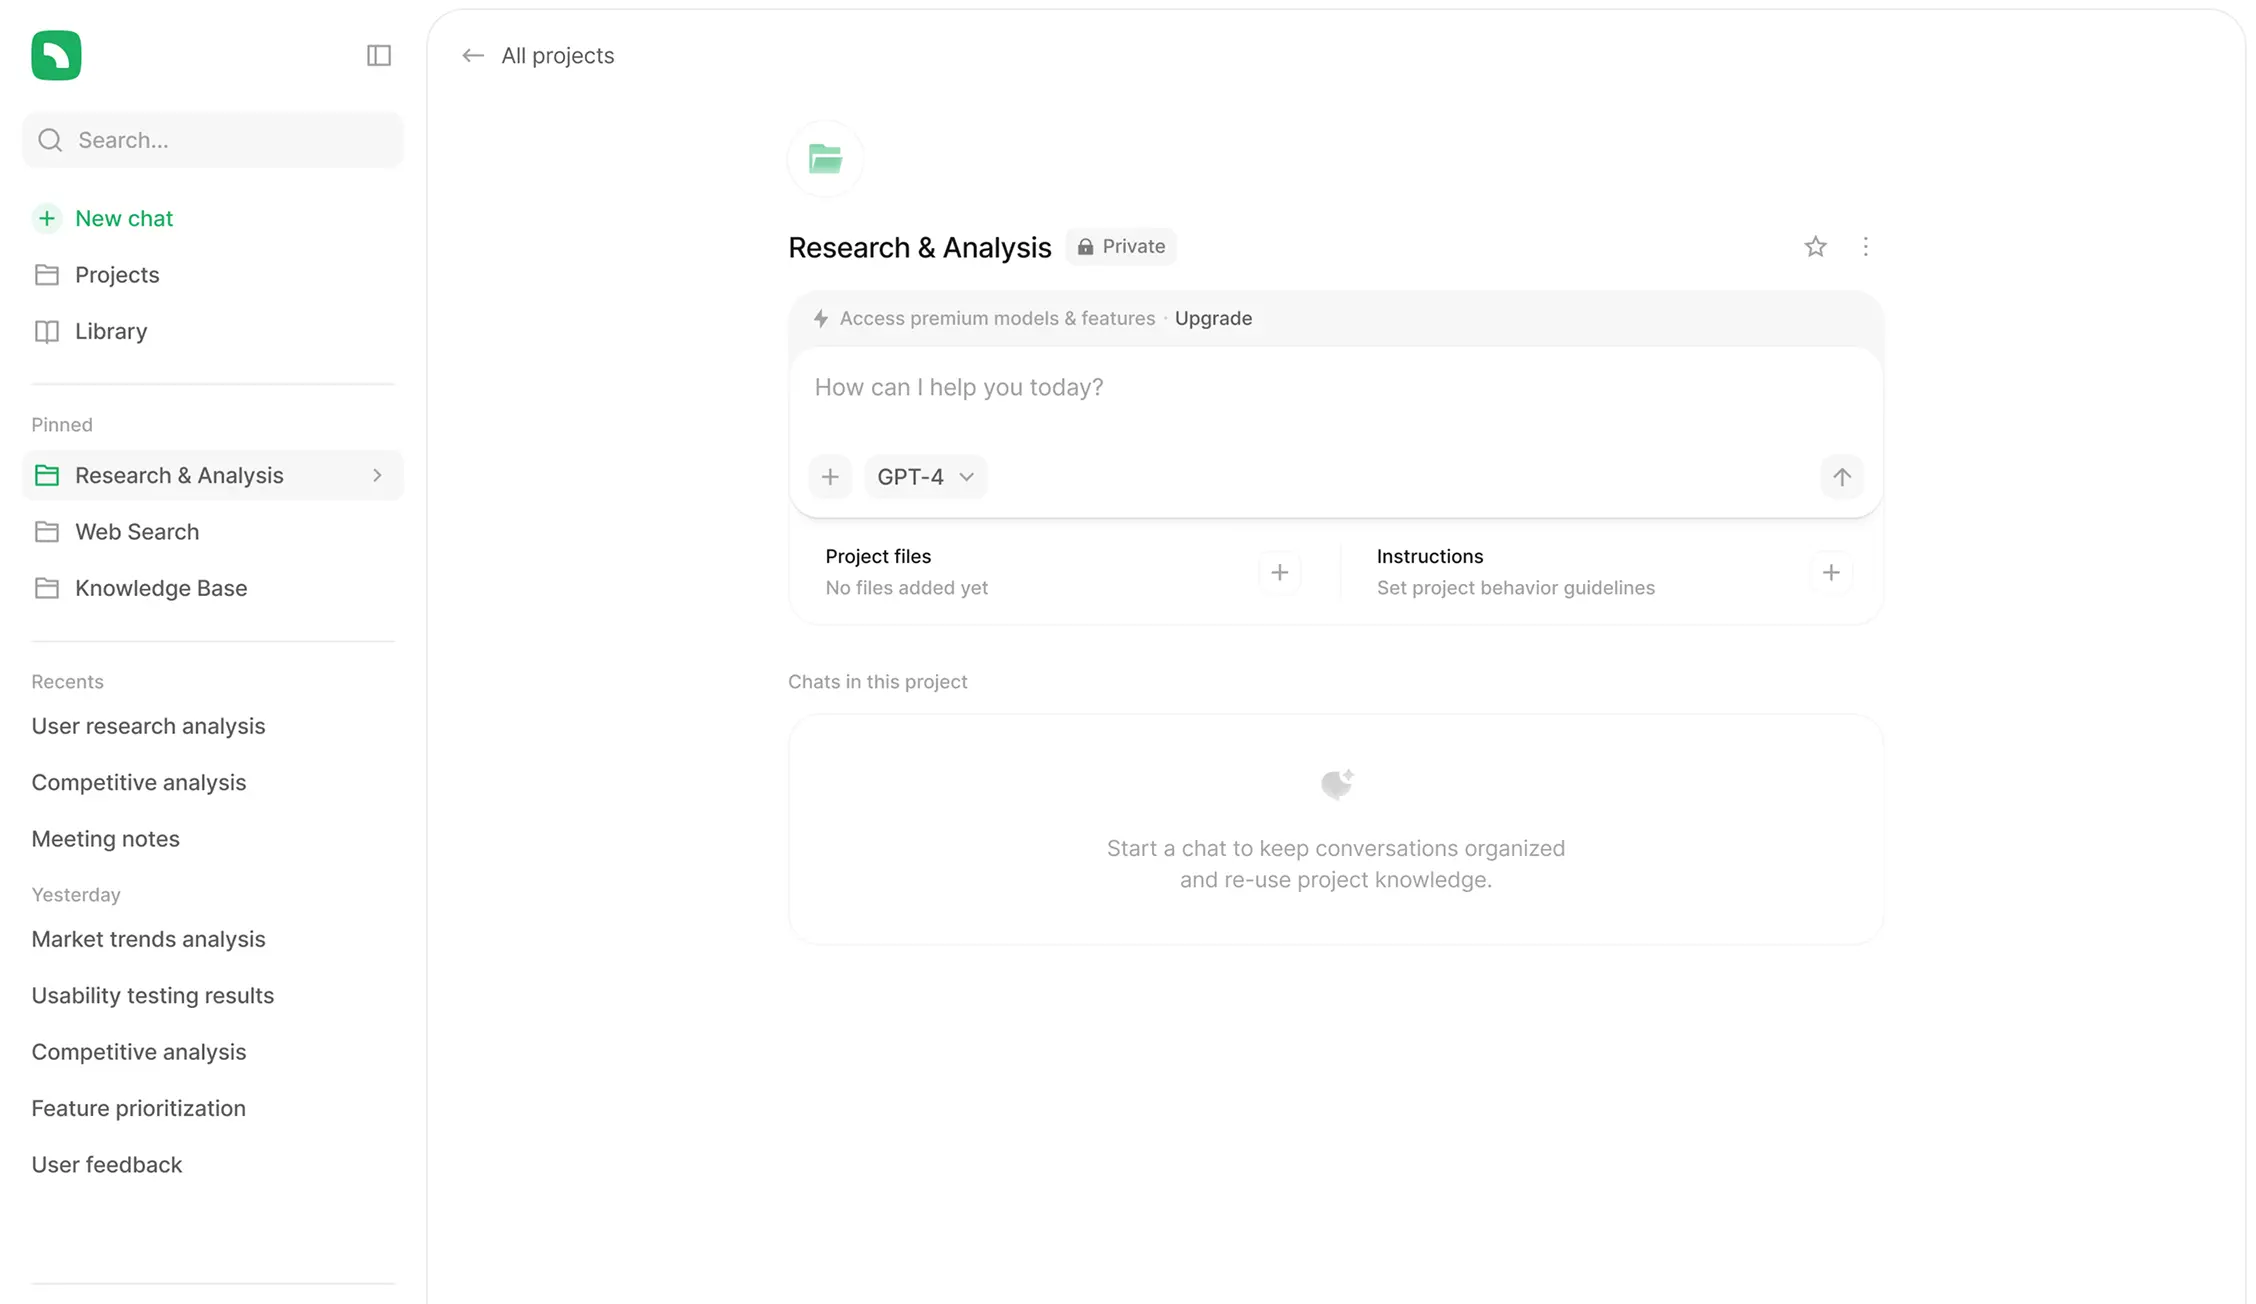Click the Upgrade link for premium models

pos(1213,318)
